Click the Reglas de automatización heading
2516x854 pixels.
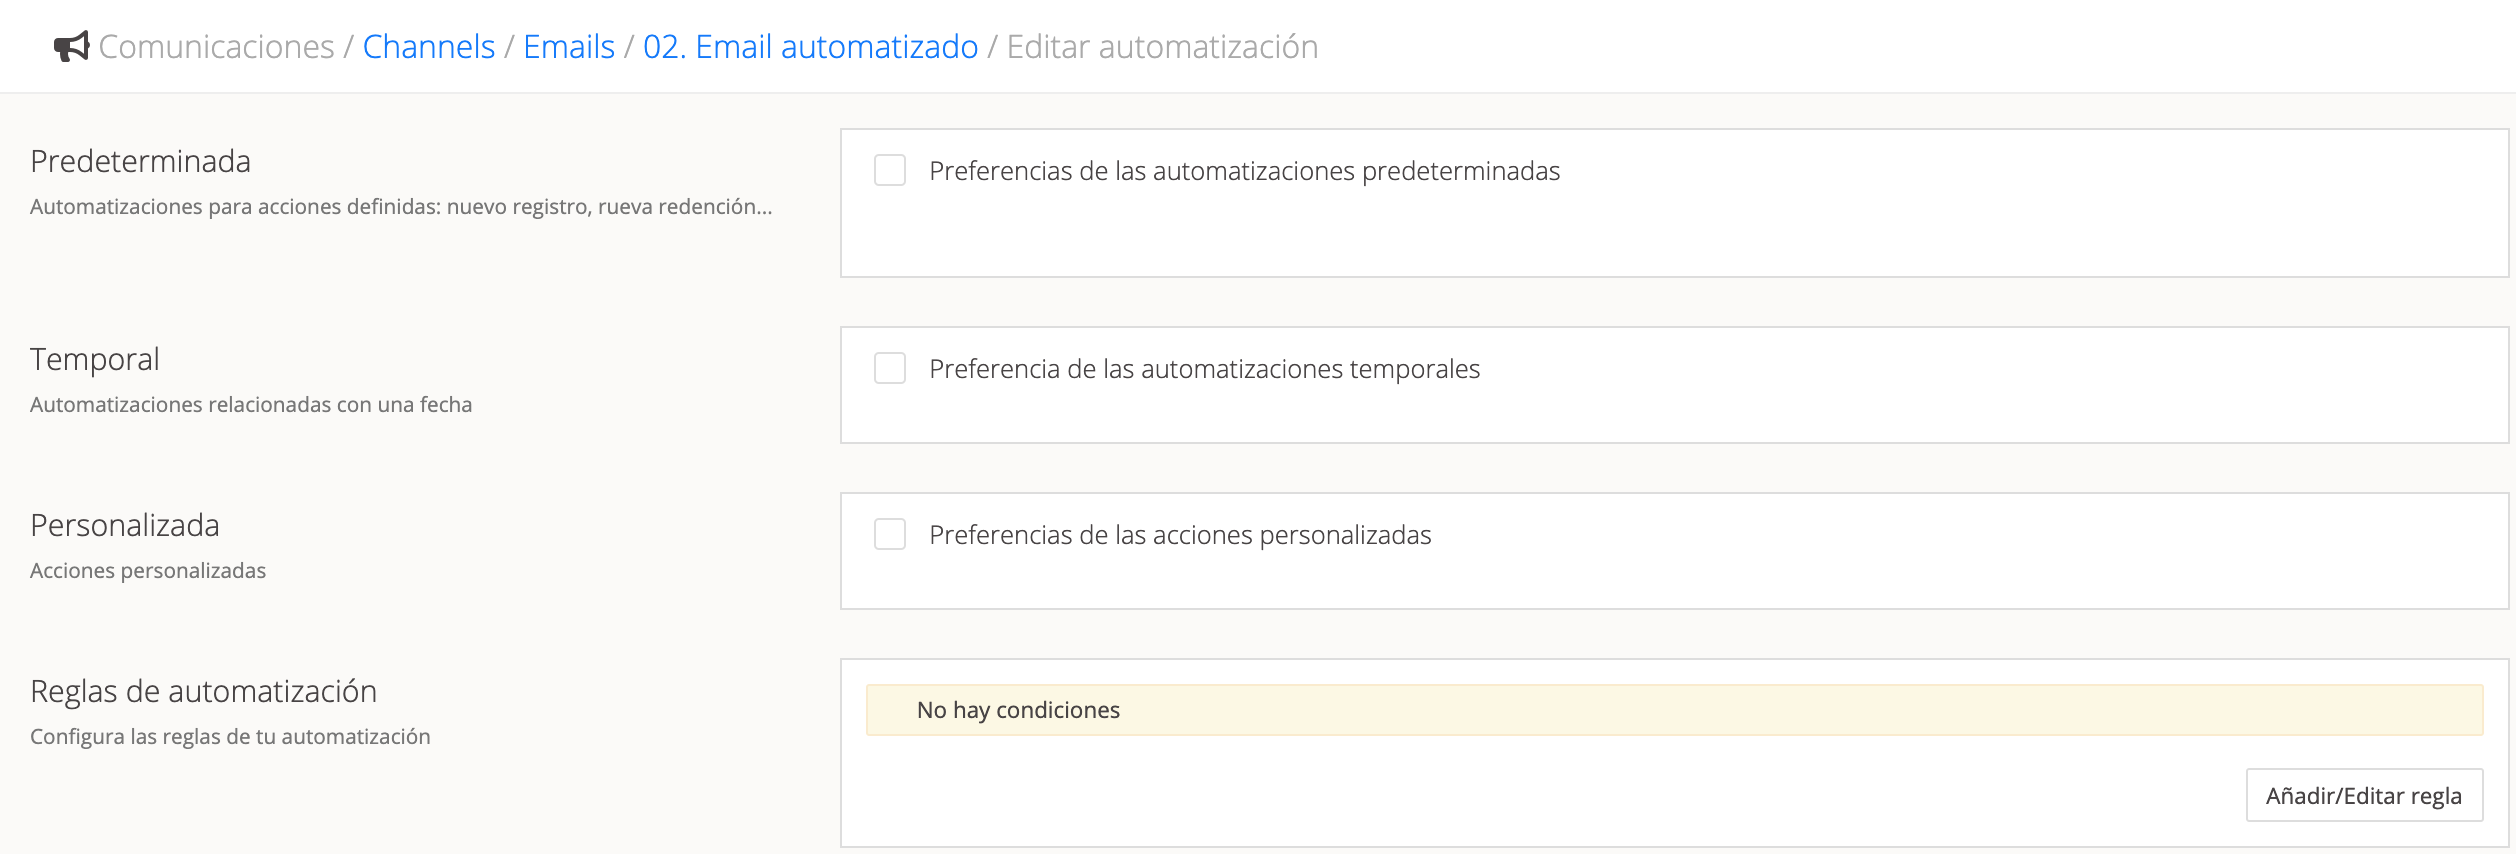tap(203, 691)
